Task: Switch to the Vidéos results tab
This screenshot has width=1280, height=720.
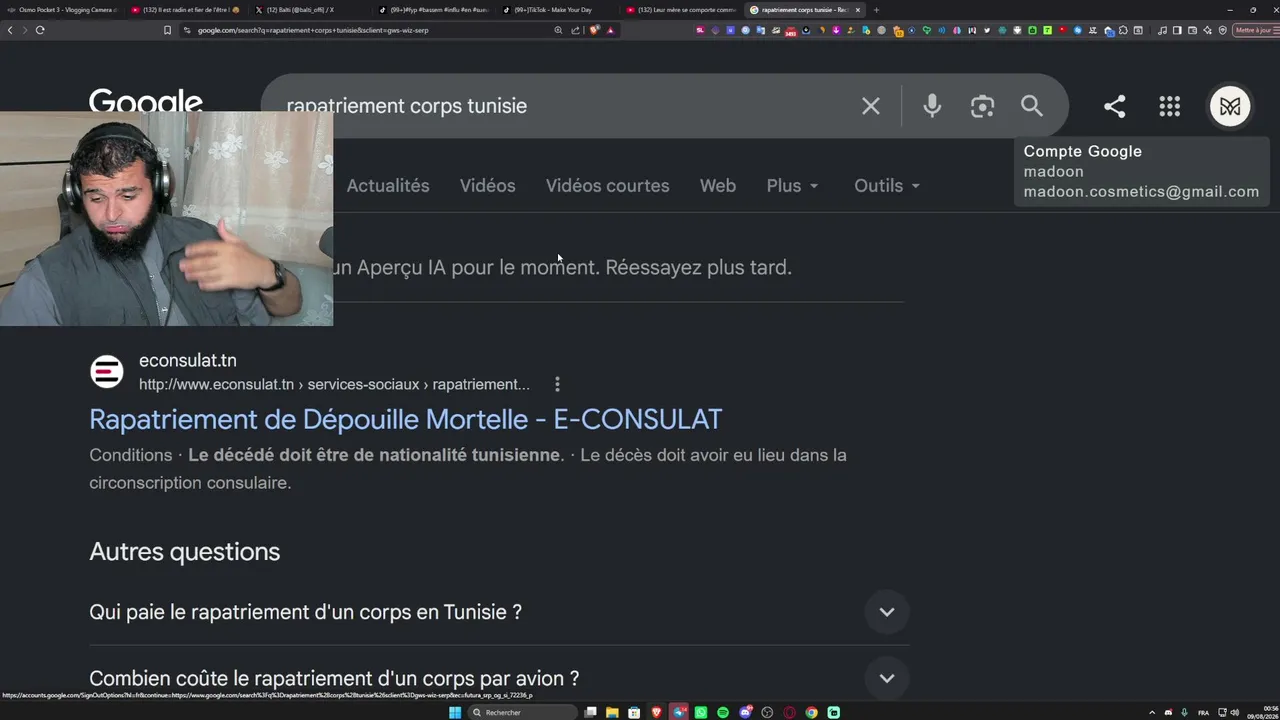Action: 487,186
